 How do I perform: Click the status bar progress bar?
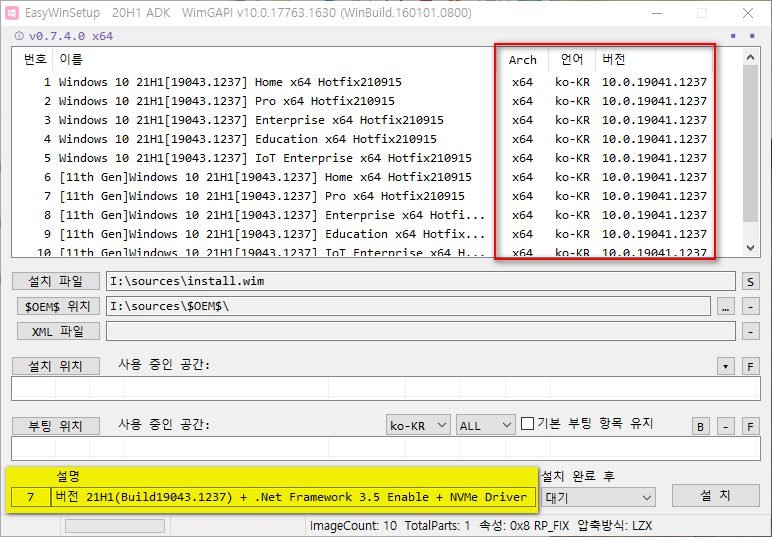115,526
